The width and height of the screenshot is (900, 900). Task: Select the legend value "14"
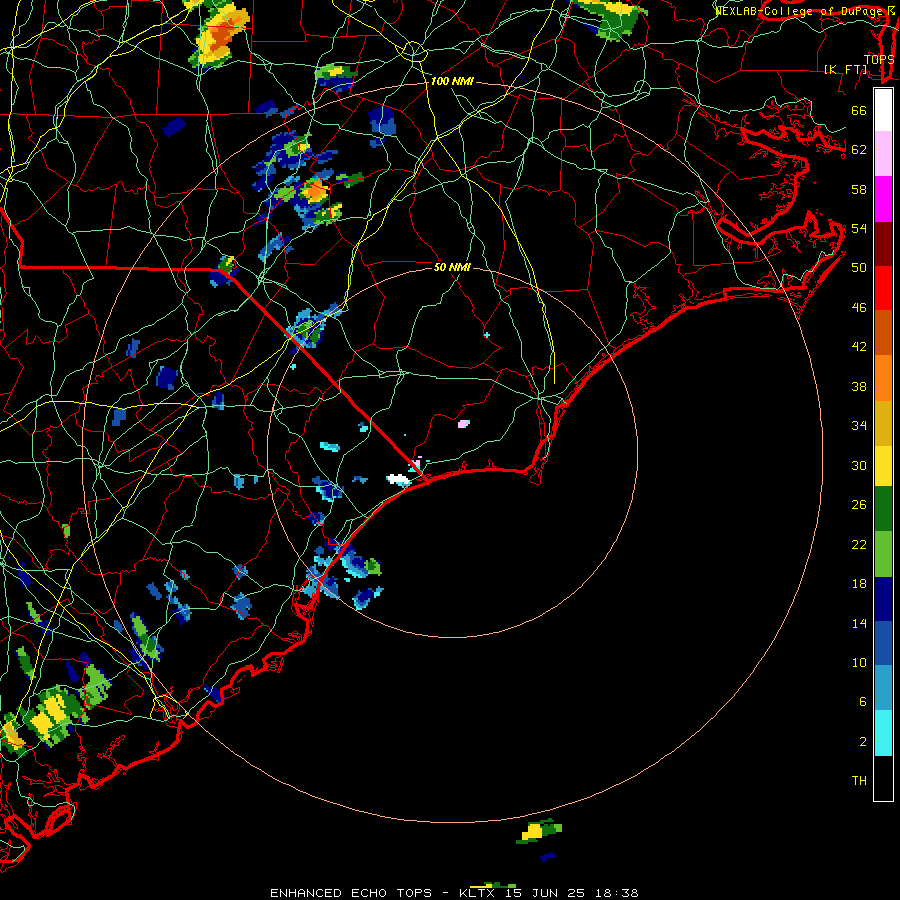[x=859, y=623]
